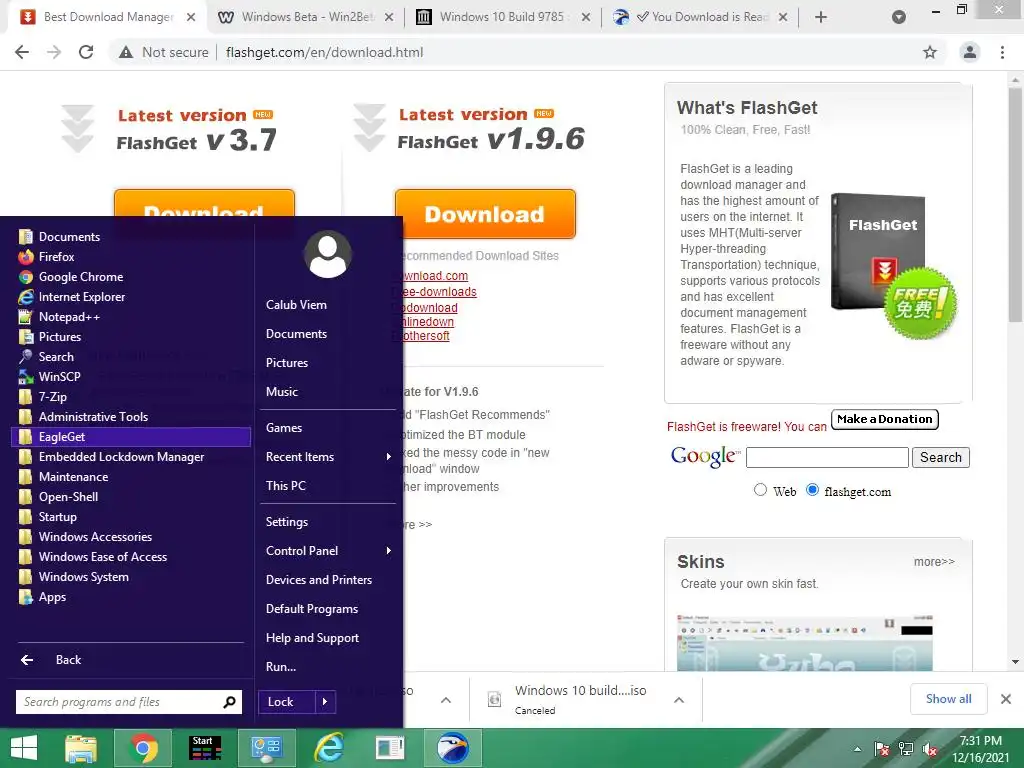Click the Google Search button
The height and width of the screenshot is (768, 1024).
click(940, 457)
